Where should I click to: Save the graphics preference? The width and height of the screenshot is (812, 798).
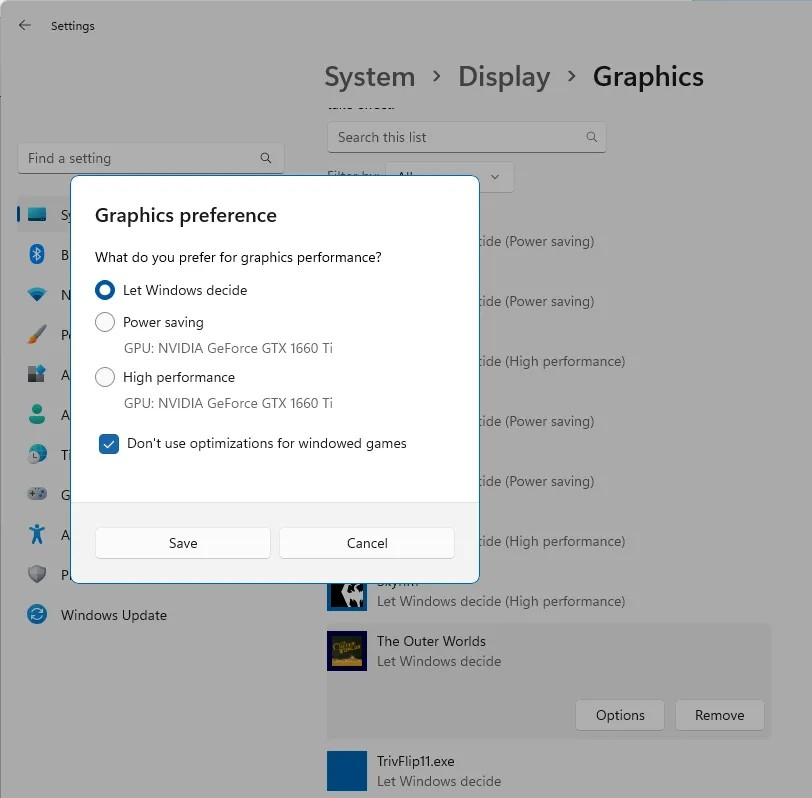(182, 542)
